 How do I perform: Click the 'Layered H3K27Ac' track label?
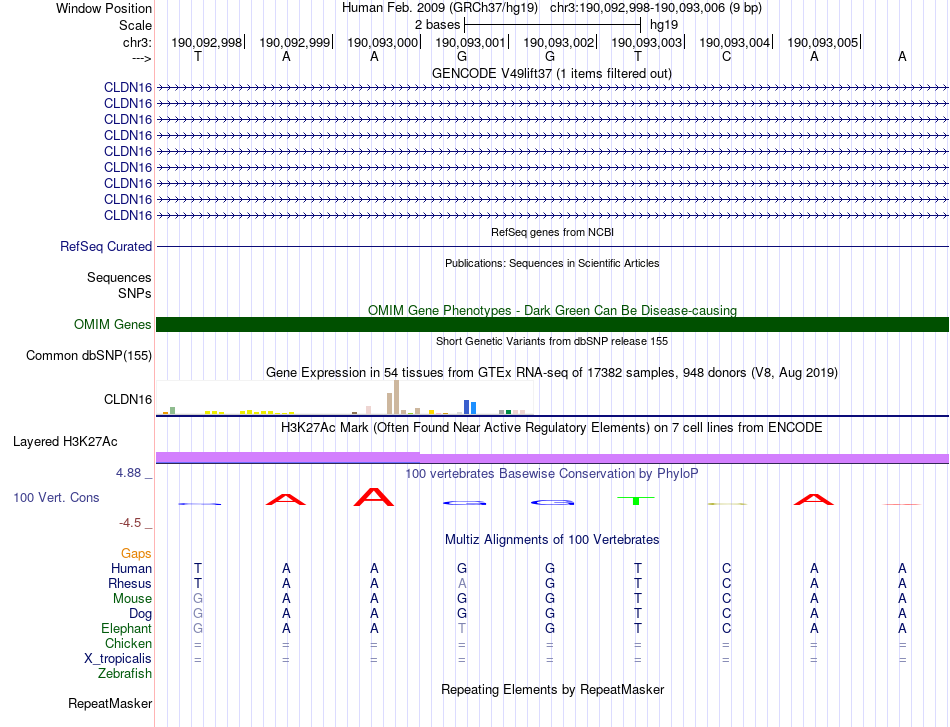pyautogui.click(x=65, y=442)
